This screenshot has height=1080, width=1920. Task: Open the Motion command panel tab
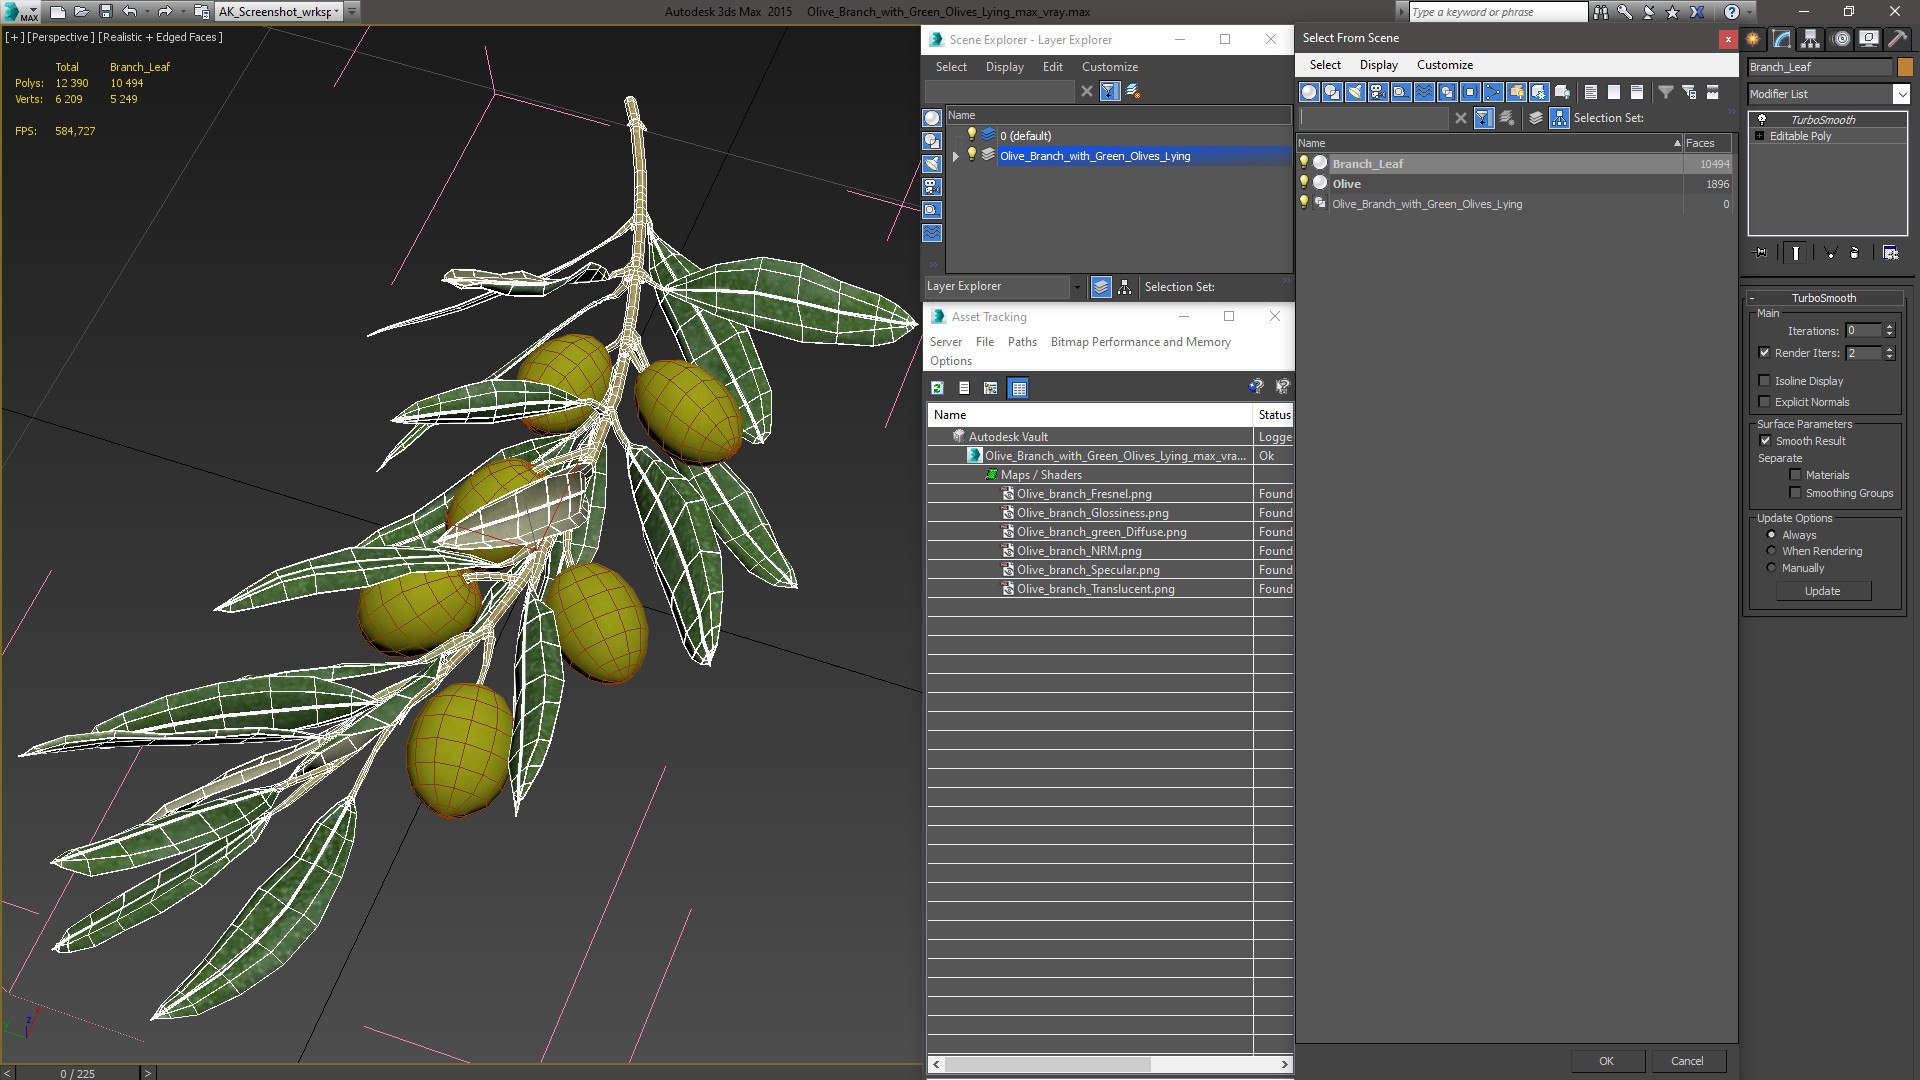coord(1840,39)
